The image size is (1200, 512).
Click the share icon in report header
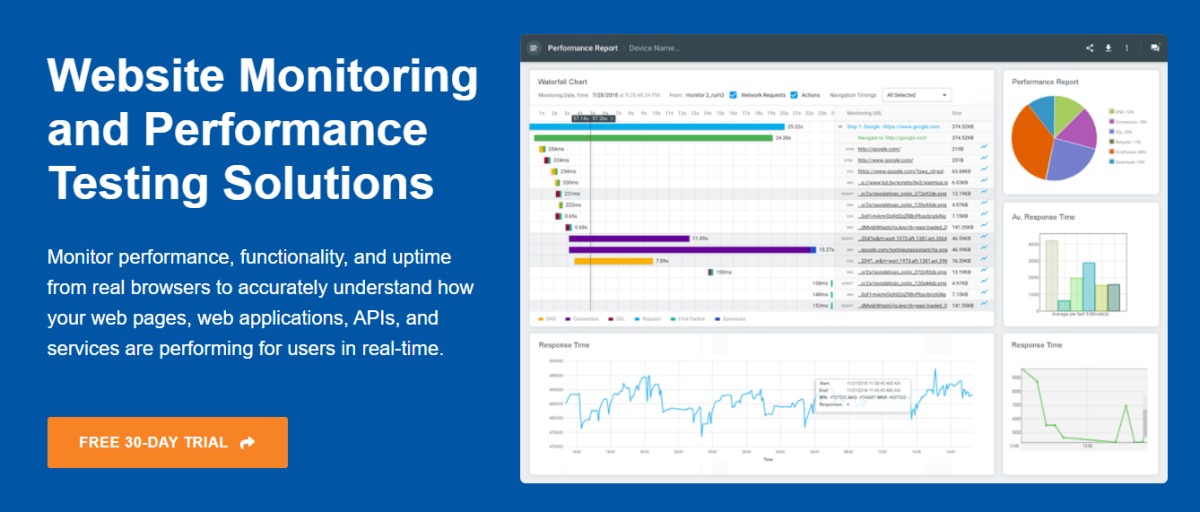point(1089,47)
